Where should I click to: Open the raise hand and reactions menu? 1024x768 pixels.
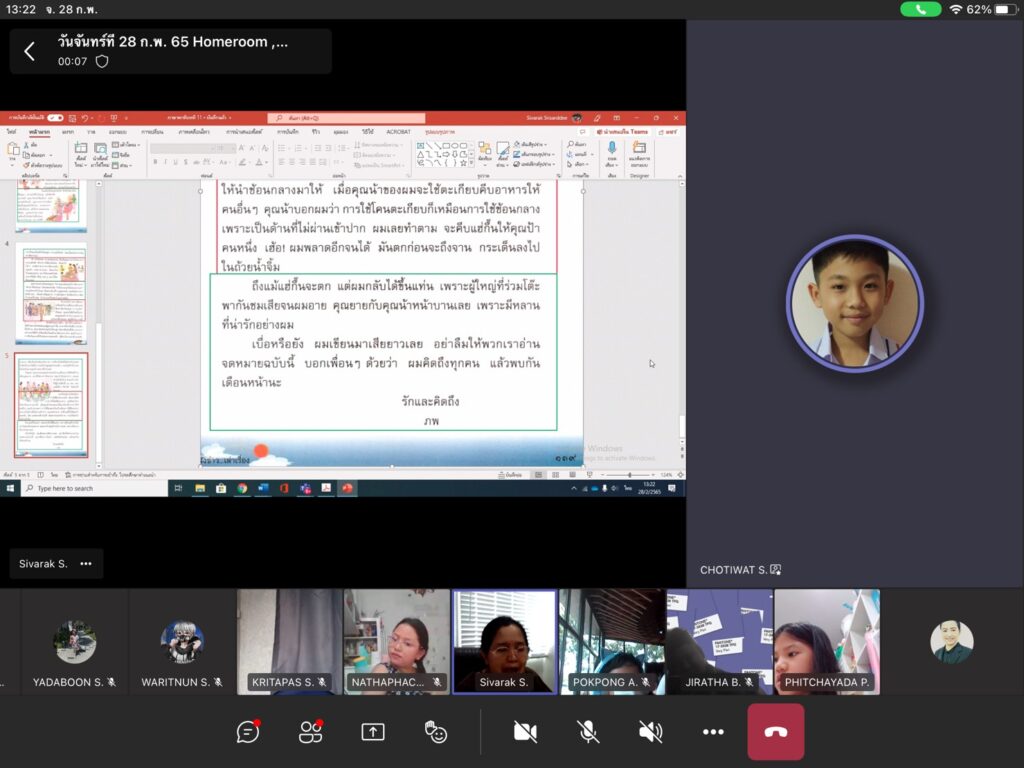pyautogui.click(x=436, y=732)
